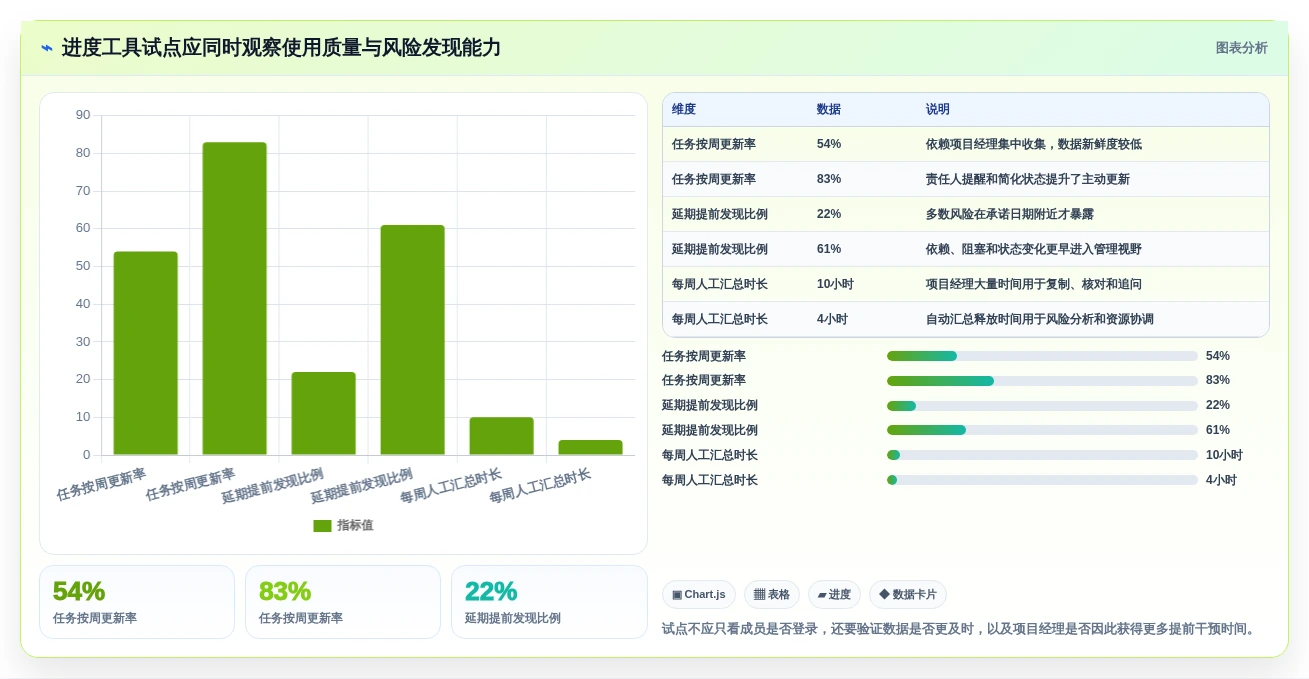Click 每周人工汇总时长 in the 10小时 table row

tap(720, 284)
